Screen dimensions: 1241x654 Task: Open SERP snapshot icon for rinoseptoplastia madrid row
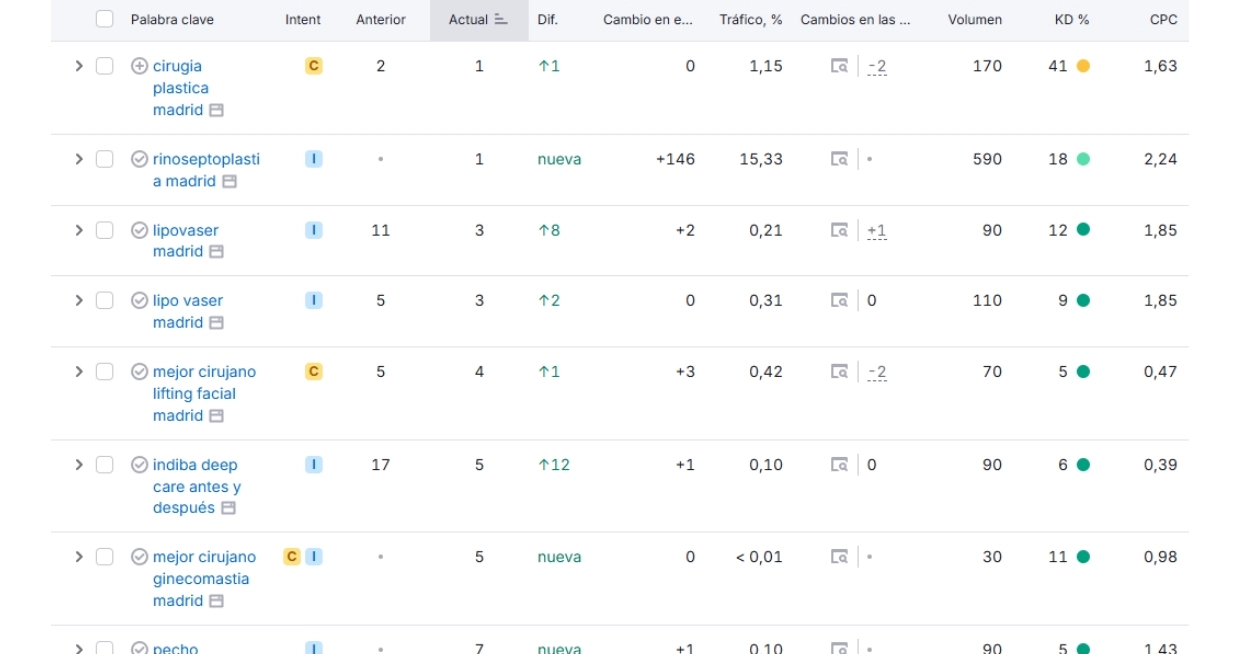839,159
